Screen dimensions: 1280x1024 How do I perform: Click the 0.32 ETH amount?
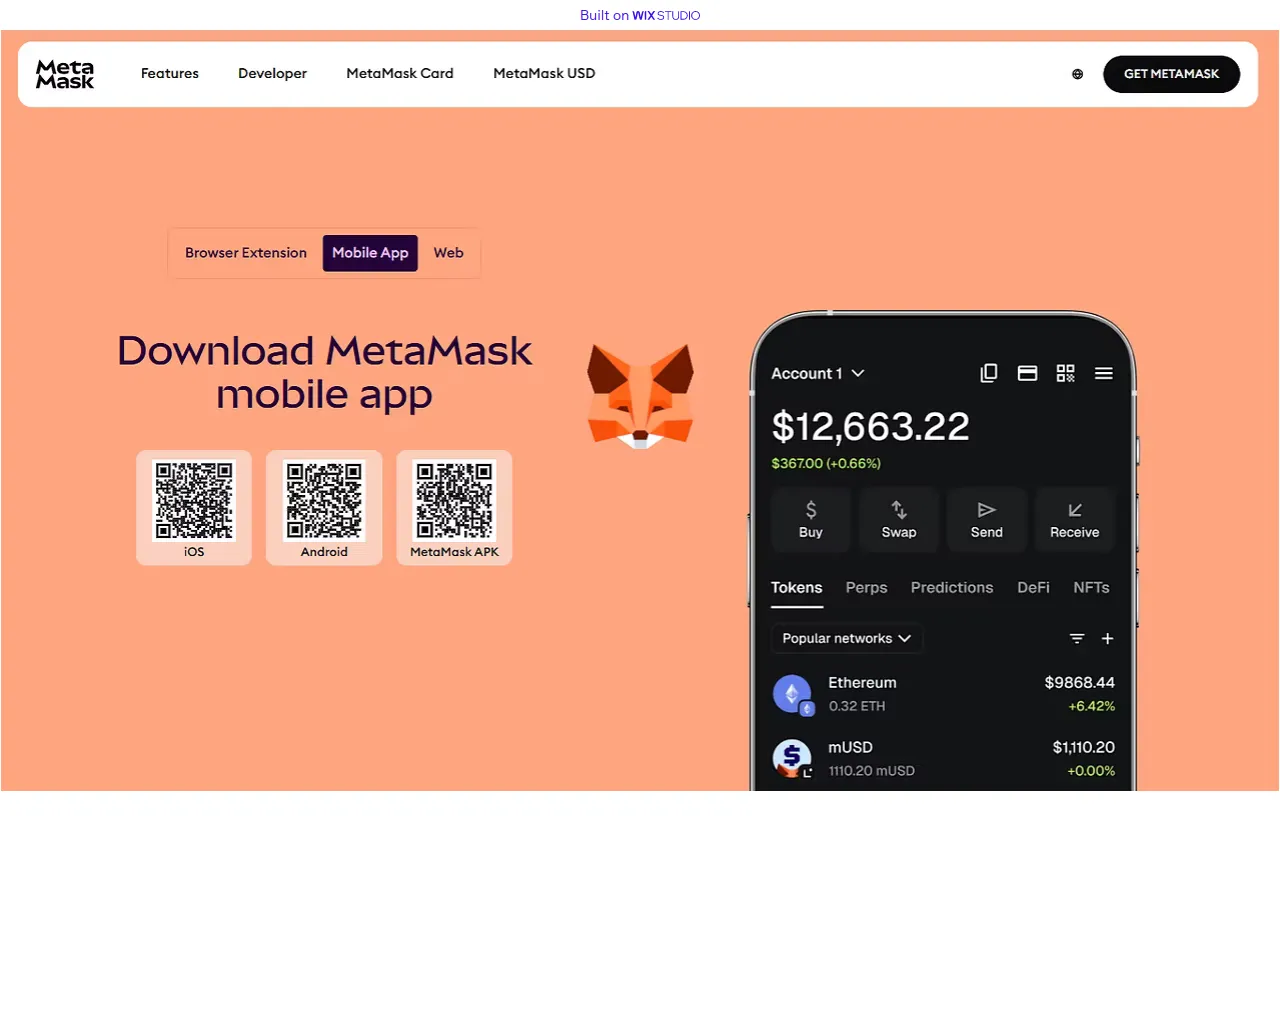tap(857, 706)
